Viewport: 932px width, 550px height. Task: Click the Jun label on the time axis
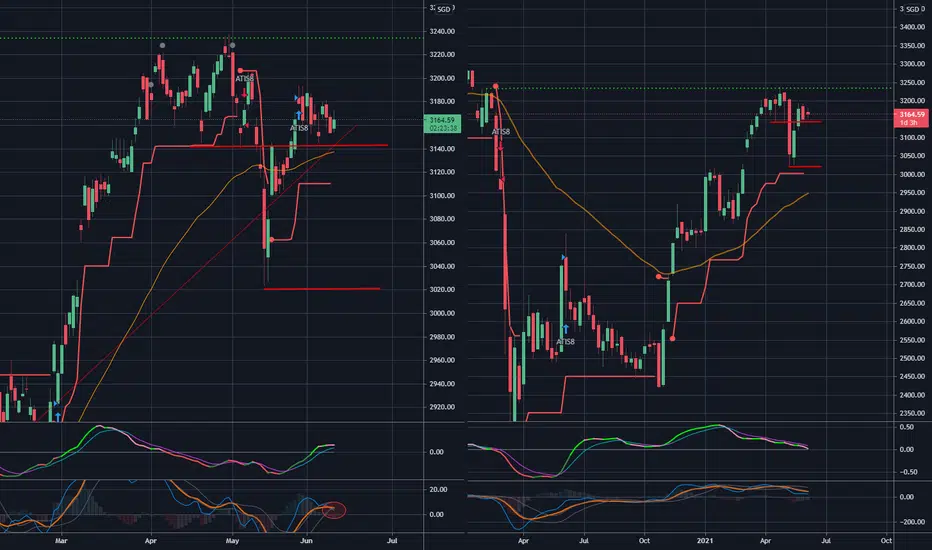(306, 541)
